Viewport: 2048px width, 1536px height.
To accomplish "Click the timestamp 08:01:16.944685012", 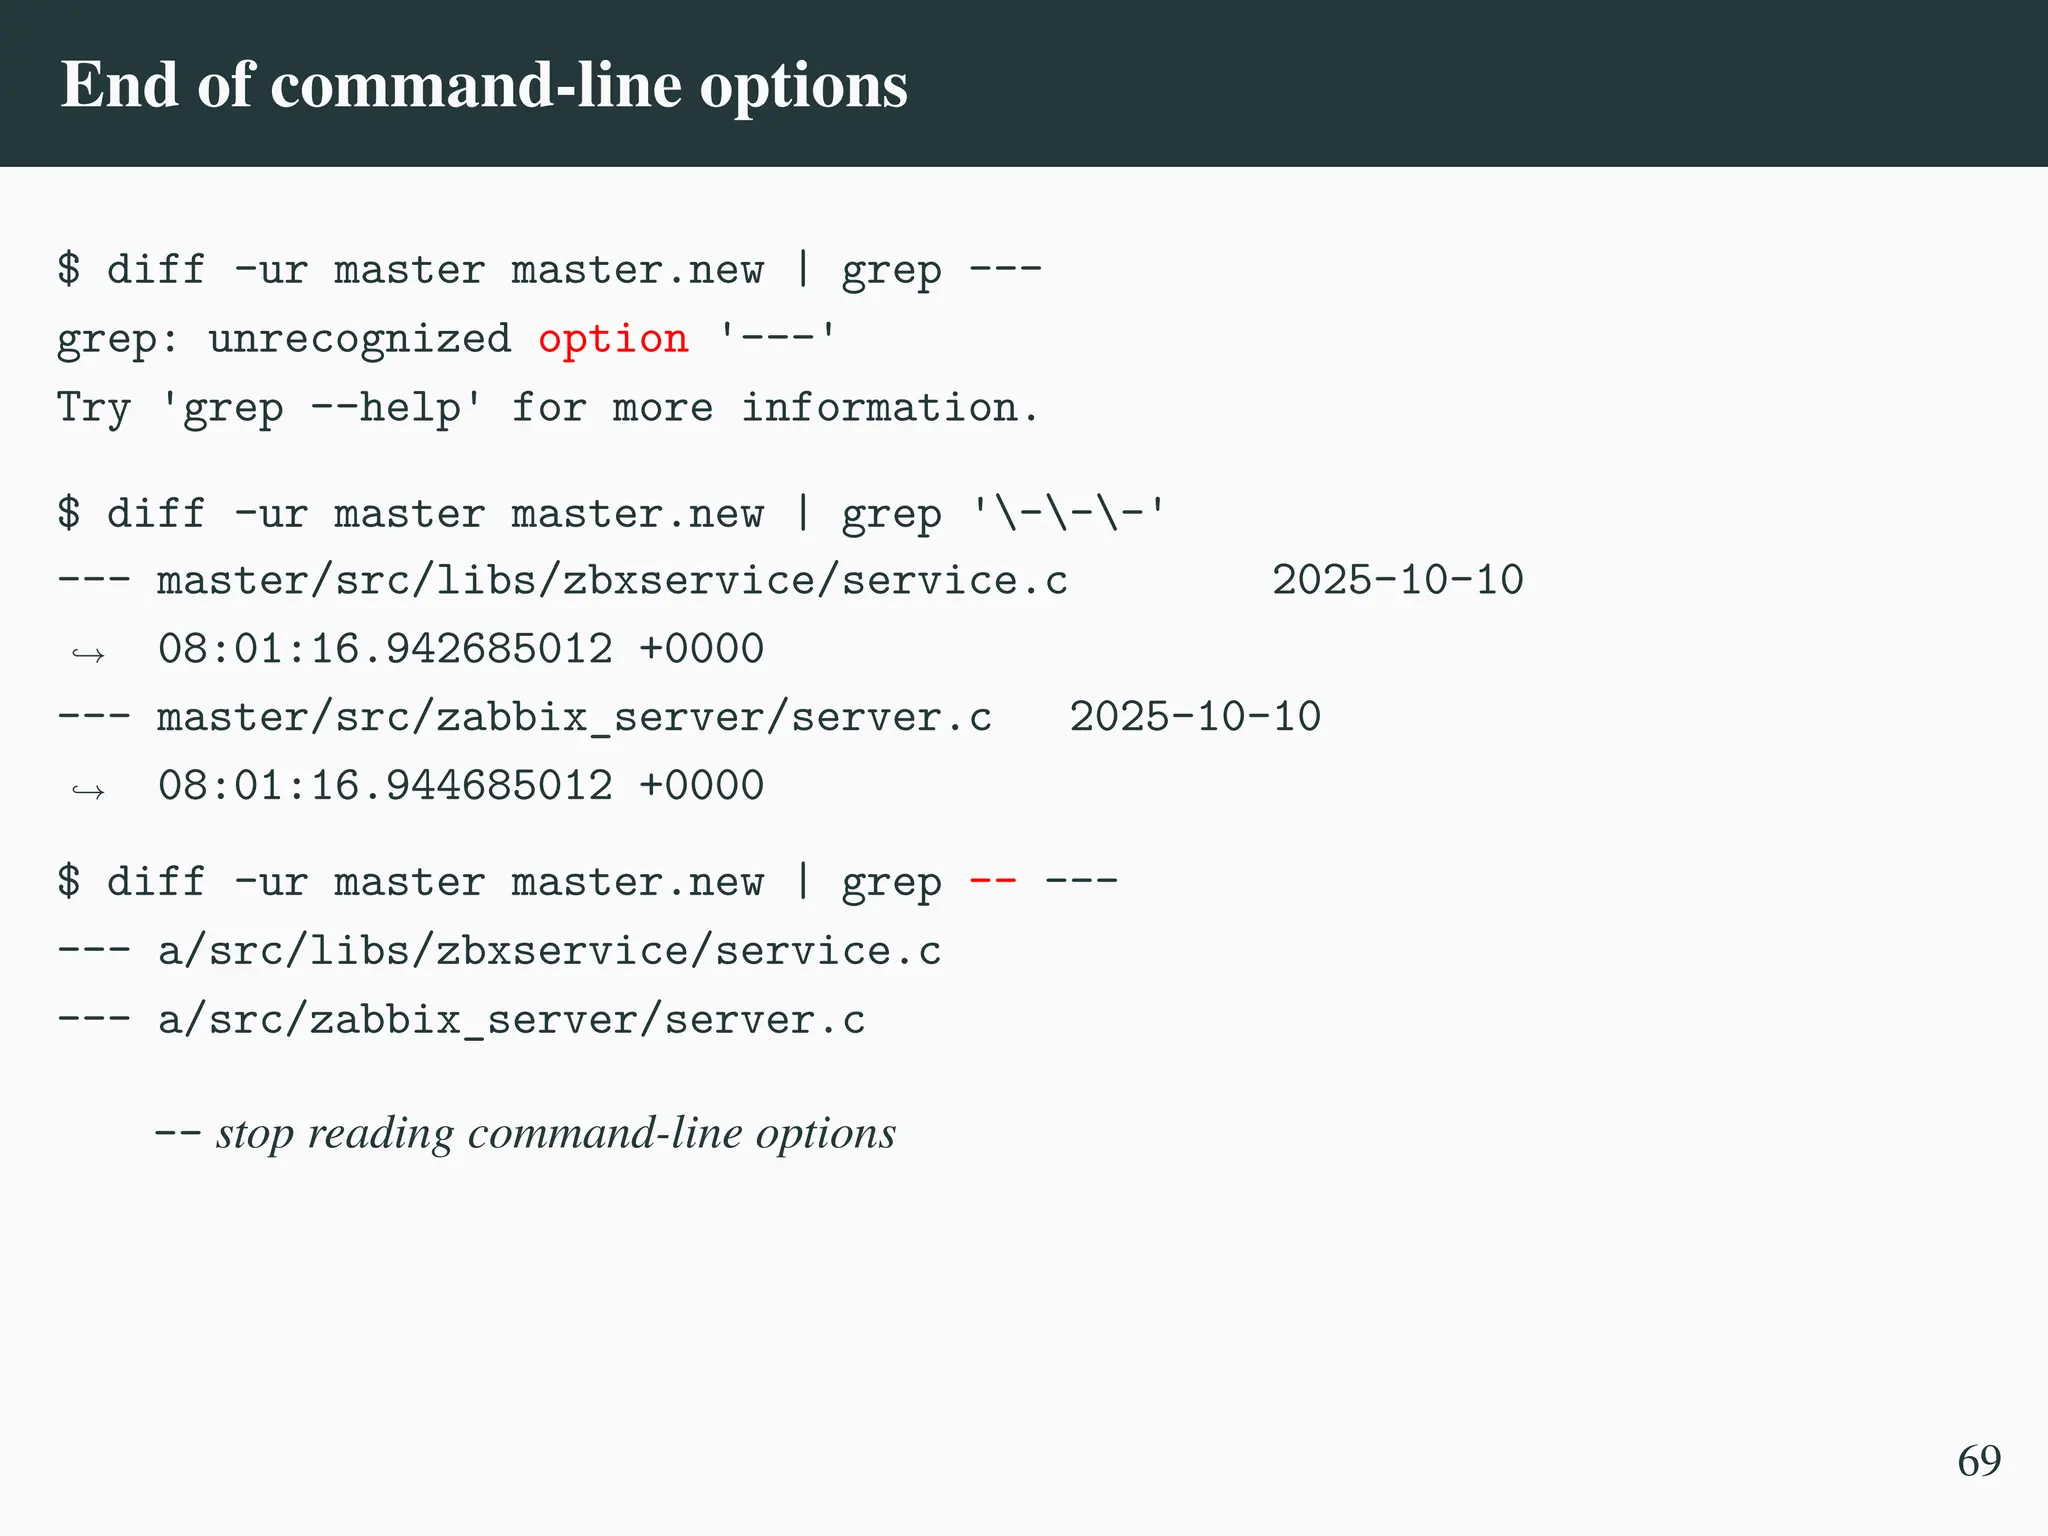I will [385, 786].
